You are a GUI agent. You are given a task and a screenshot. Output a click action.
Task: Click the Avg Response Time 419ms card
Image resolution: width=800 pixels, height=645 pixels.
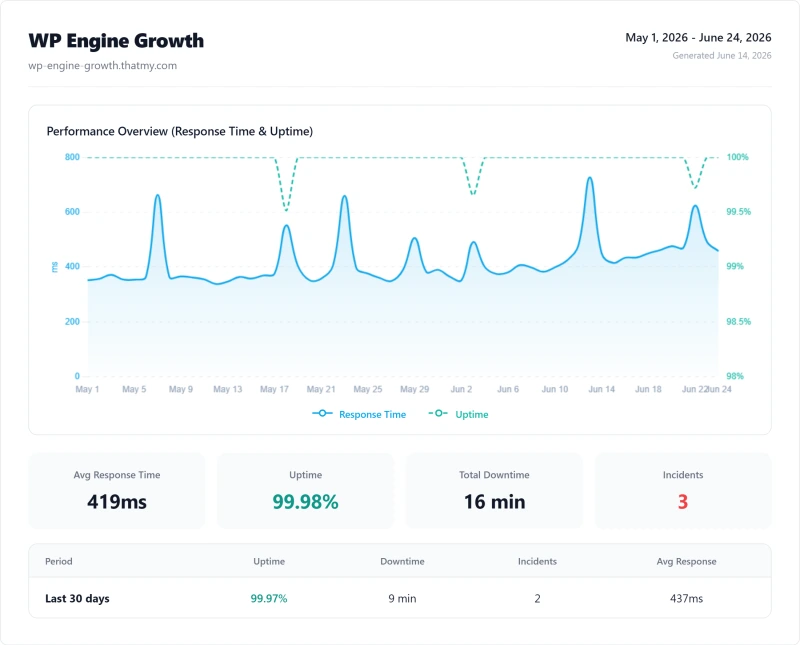pos(117,491)
